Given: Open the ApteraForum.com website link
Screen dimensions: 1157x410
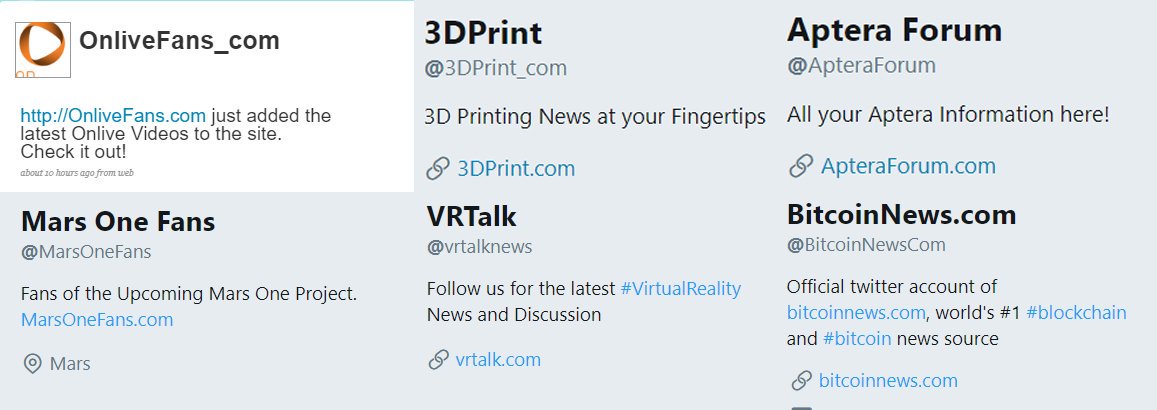Looking at the screenshot, I should (x=908, y=166).
